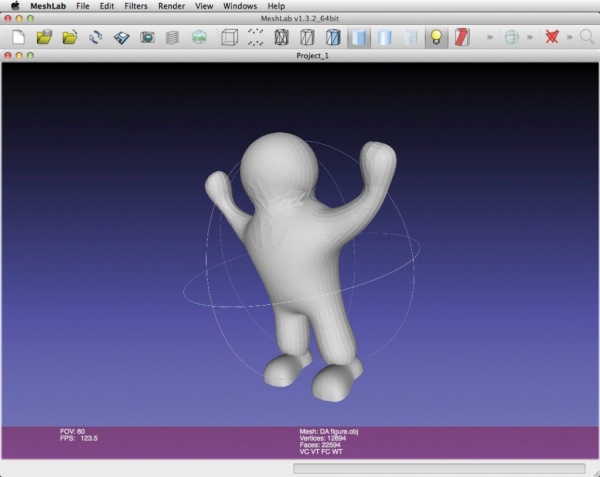Enable Wireframe render mode
The image size is (600, 477).
point(281,37)
